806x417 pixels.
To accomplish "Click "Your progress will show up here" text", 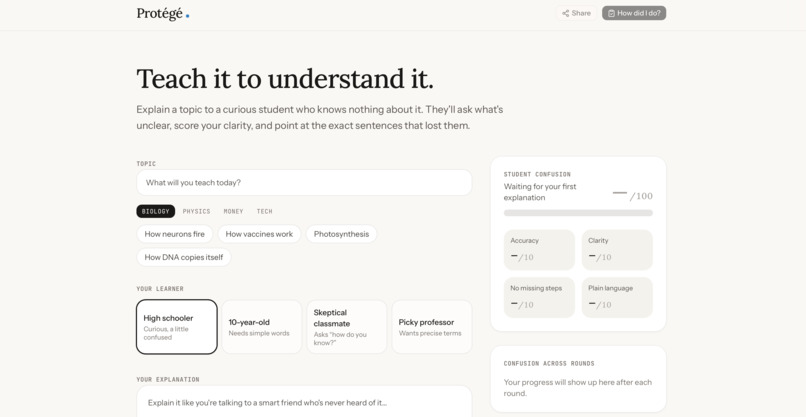I will tap(577, 388).
